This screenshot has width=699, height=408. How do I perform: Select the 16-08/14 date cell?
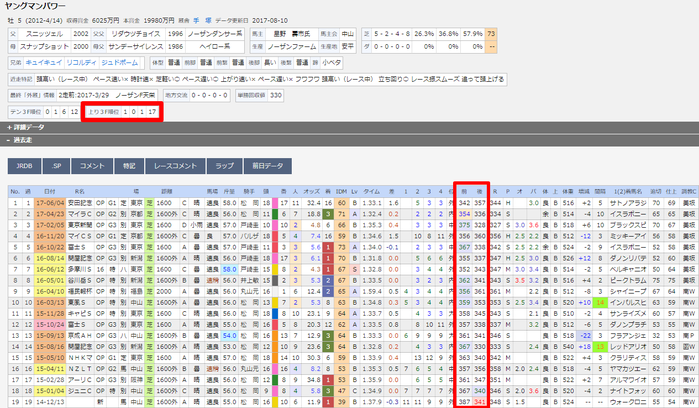(x=49, y=258)
